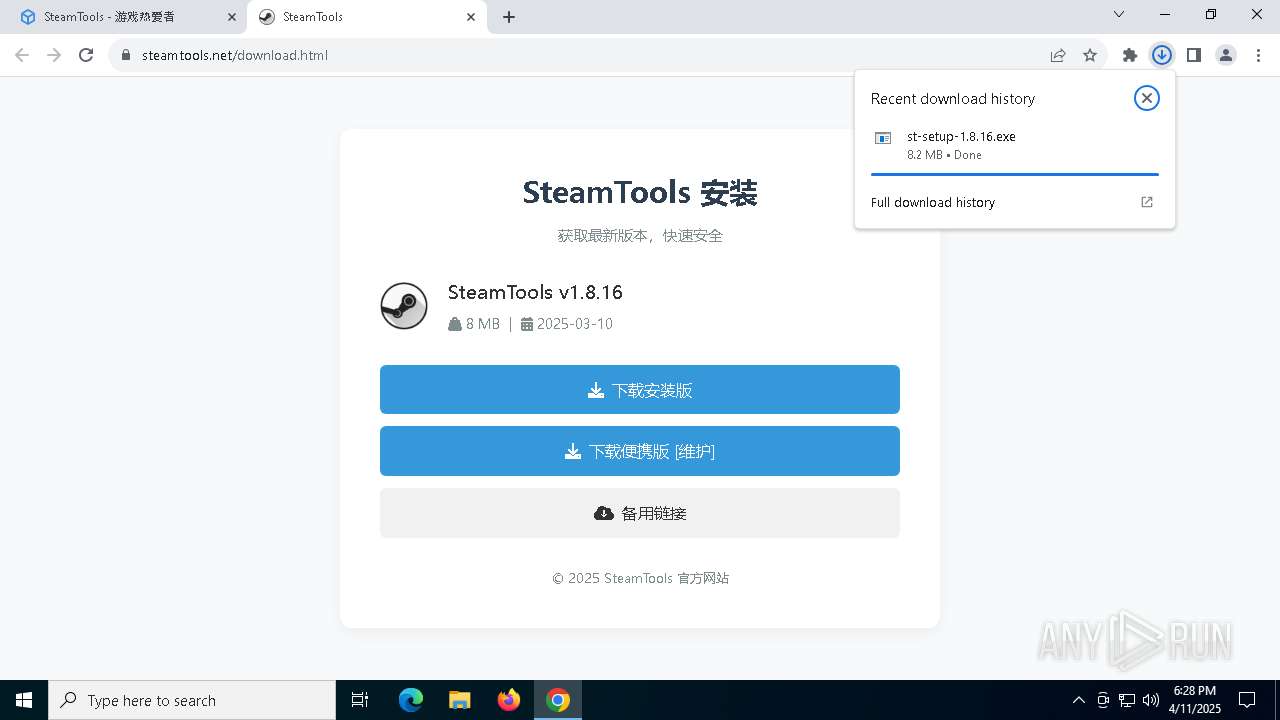
Task: Open Full download history
Action: point(1014,202)
